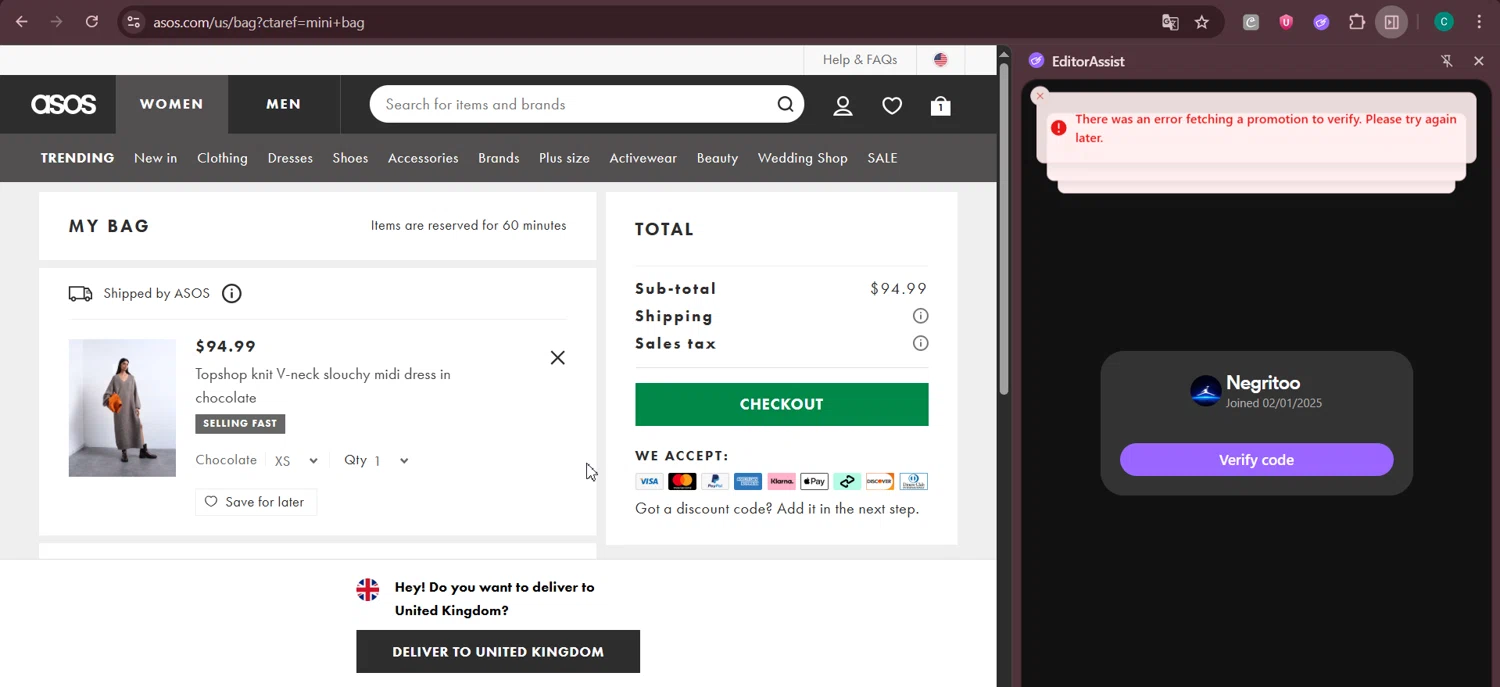Bookmark this page with star icon
Image resolution: width=1500 pixels, height=687 pixels.
coord(1202,22)
